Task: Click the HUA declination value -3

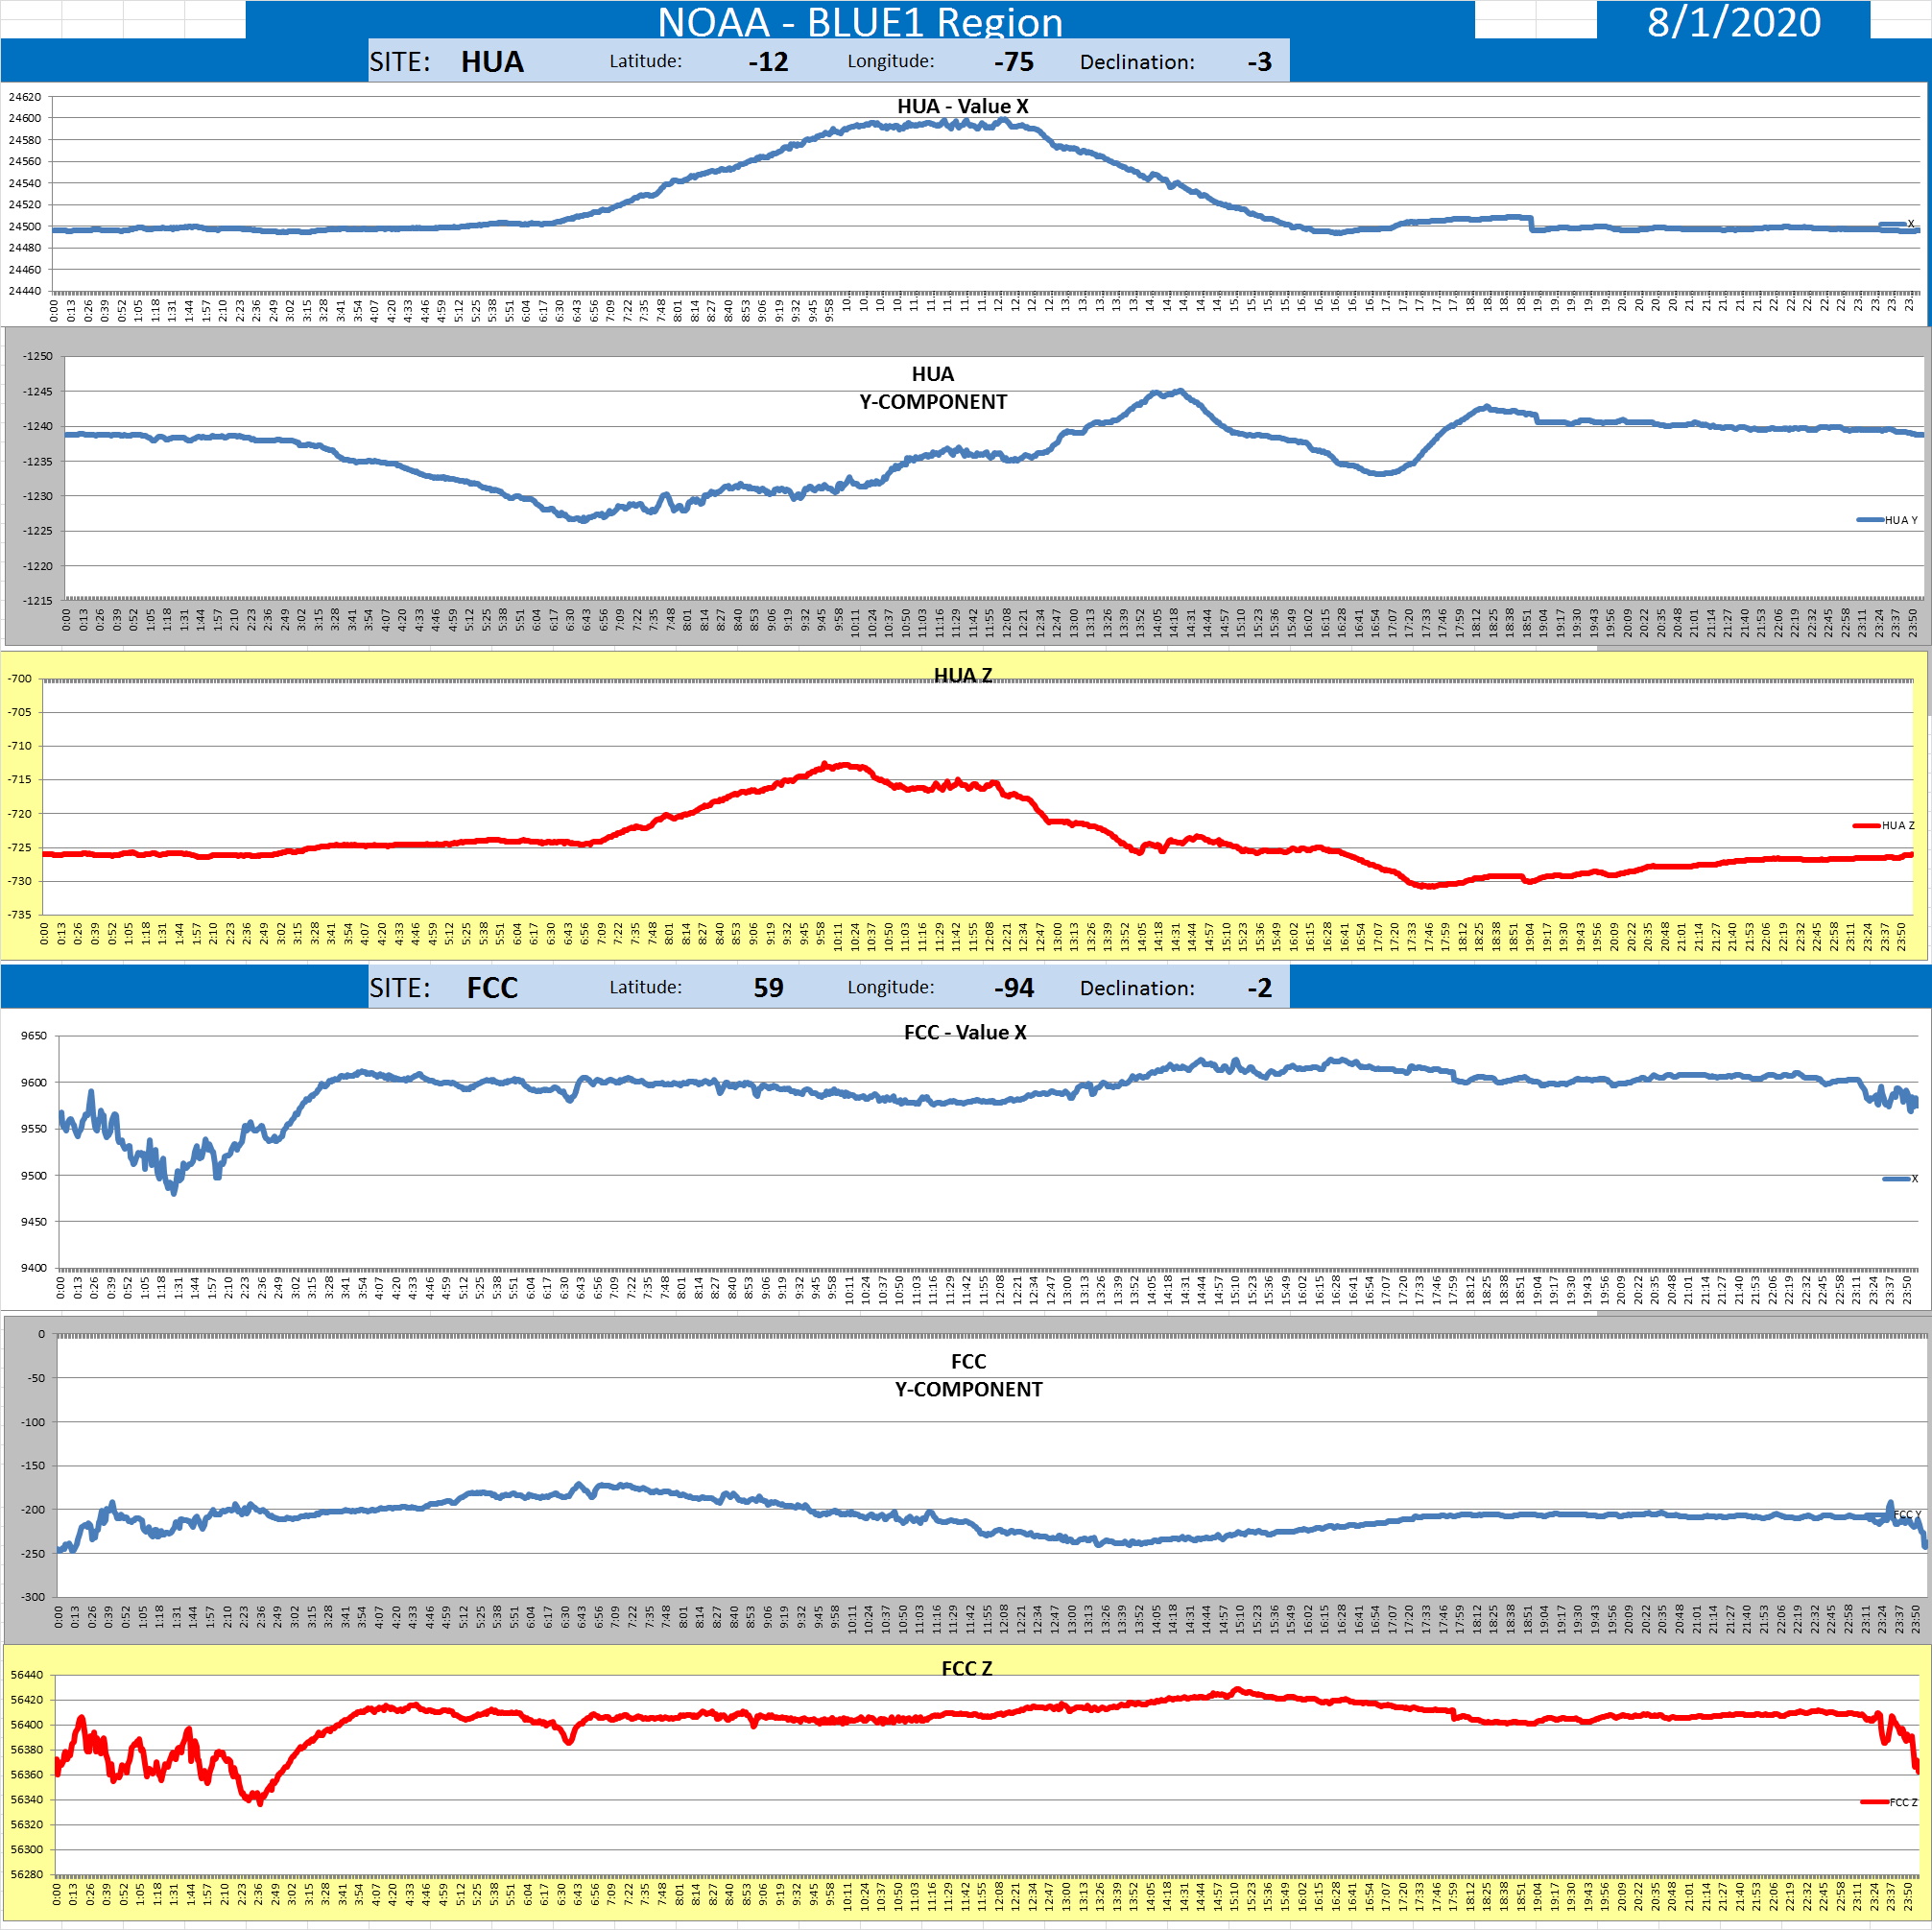Action: pos(1258,62)
